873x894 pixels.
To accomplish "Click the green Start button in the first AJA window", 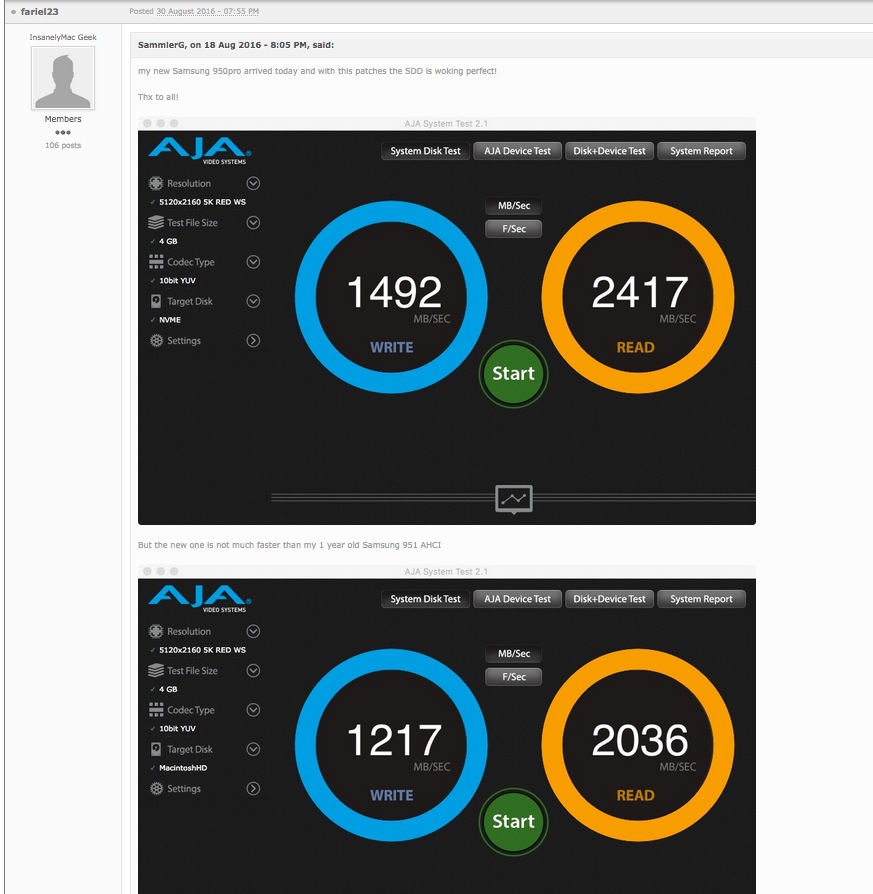I will click(514, 373).
